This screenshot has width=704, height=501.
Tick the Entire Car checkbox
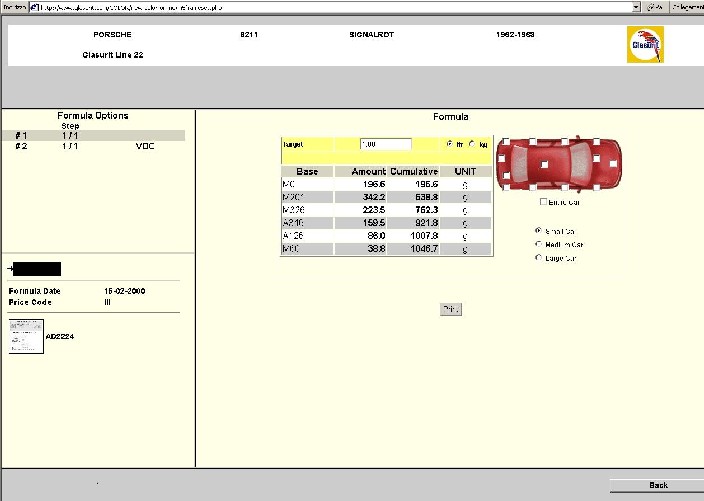pos(543,202)
